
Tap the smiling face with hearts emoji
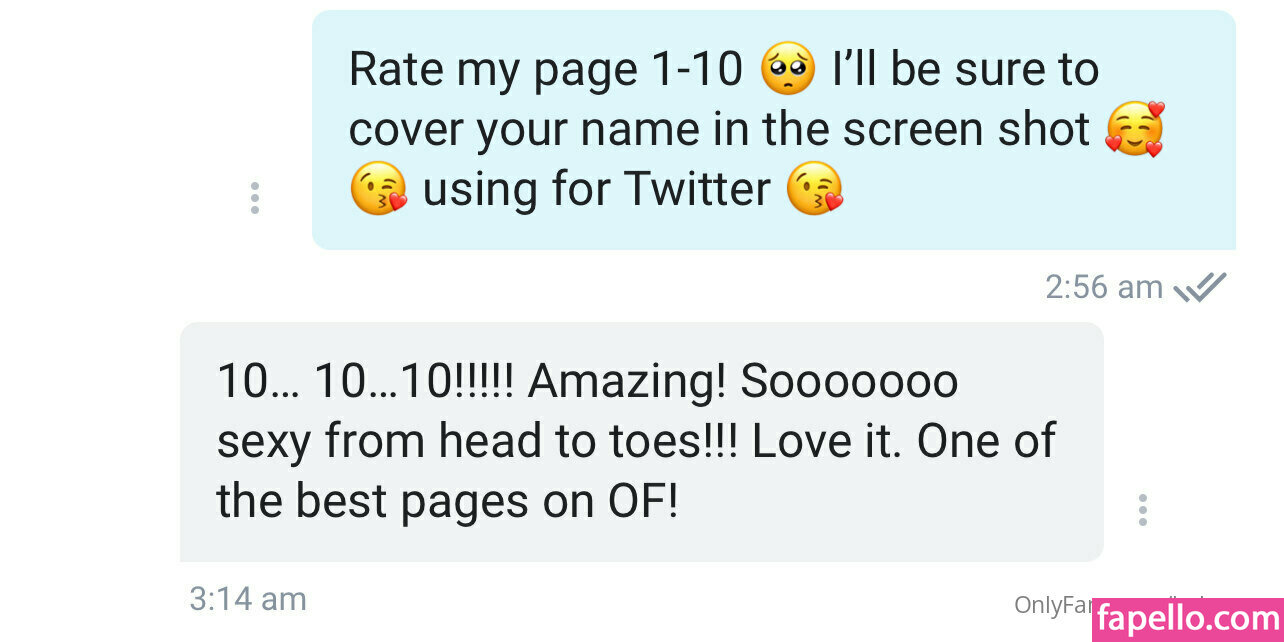click(x=1134, y=129)
